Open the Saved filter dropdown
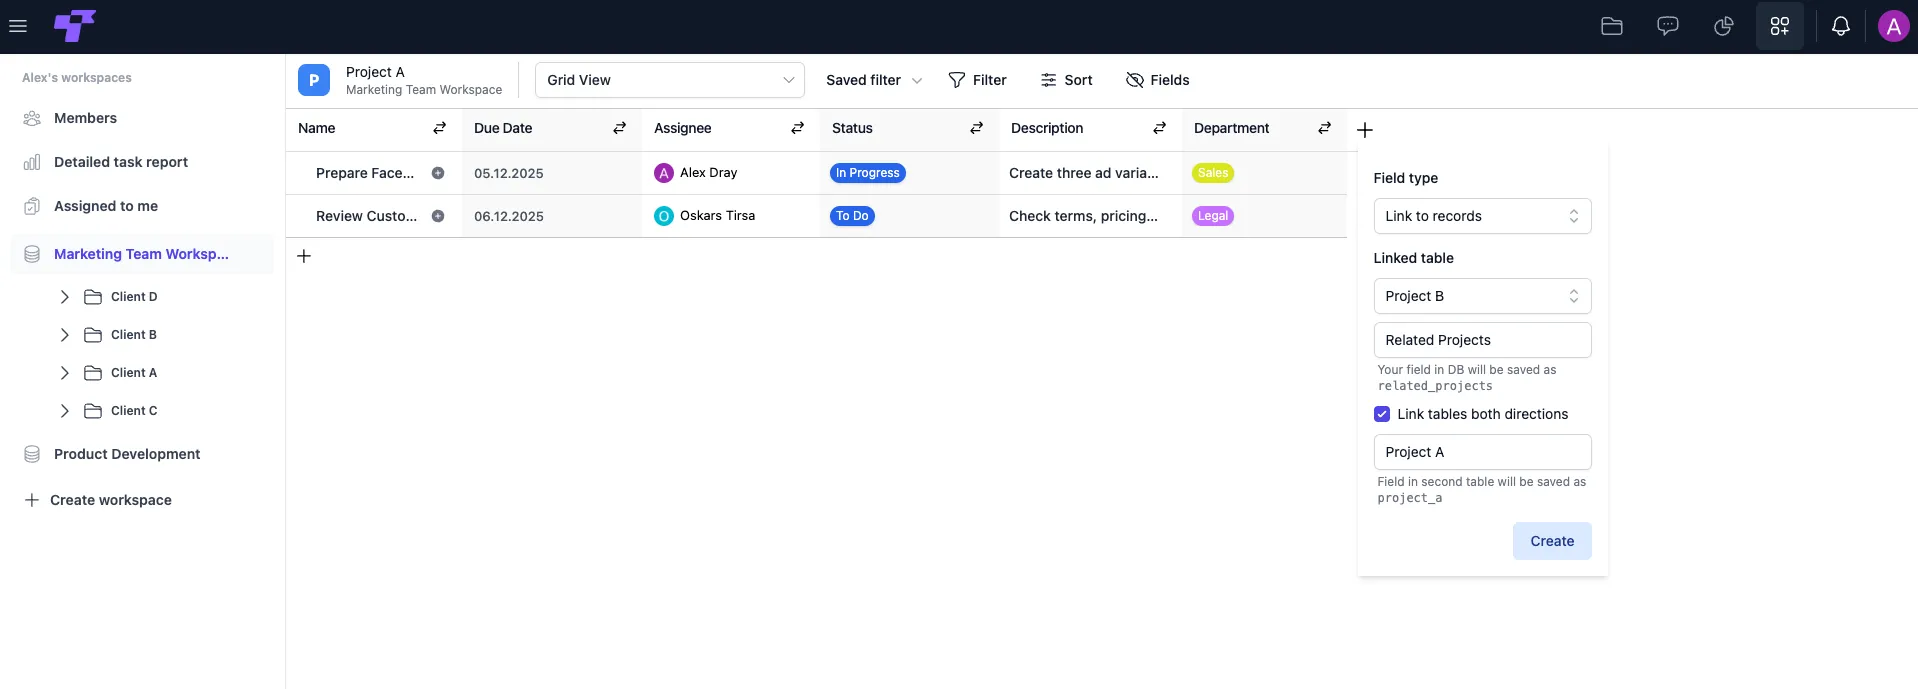Viewport: 1918px width, 689px height. pyautogui.click(x=874, y=80)
